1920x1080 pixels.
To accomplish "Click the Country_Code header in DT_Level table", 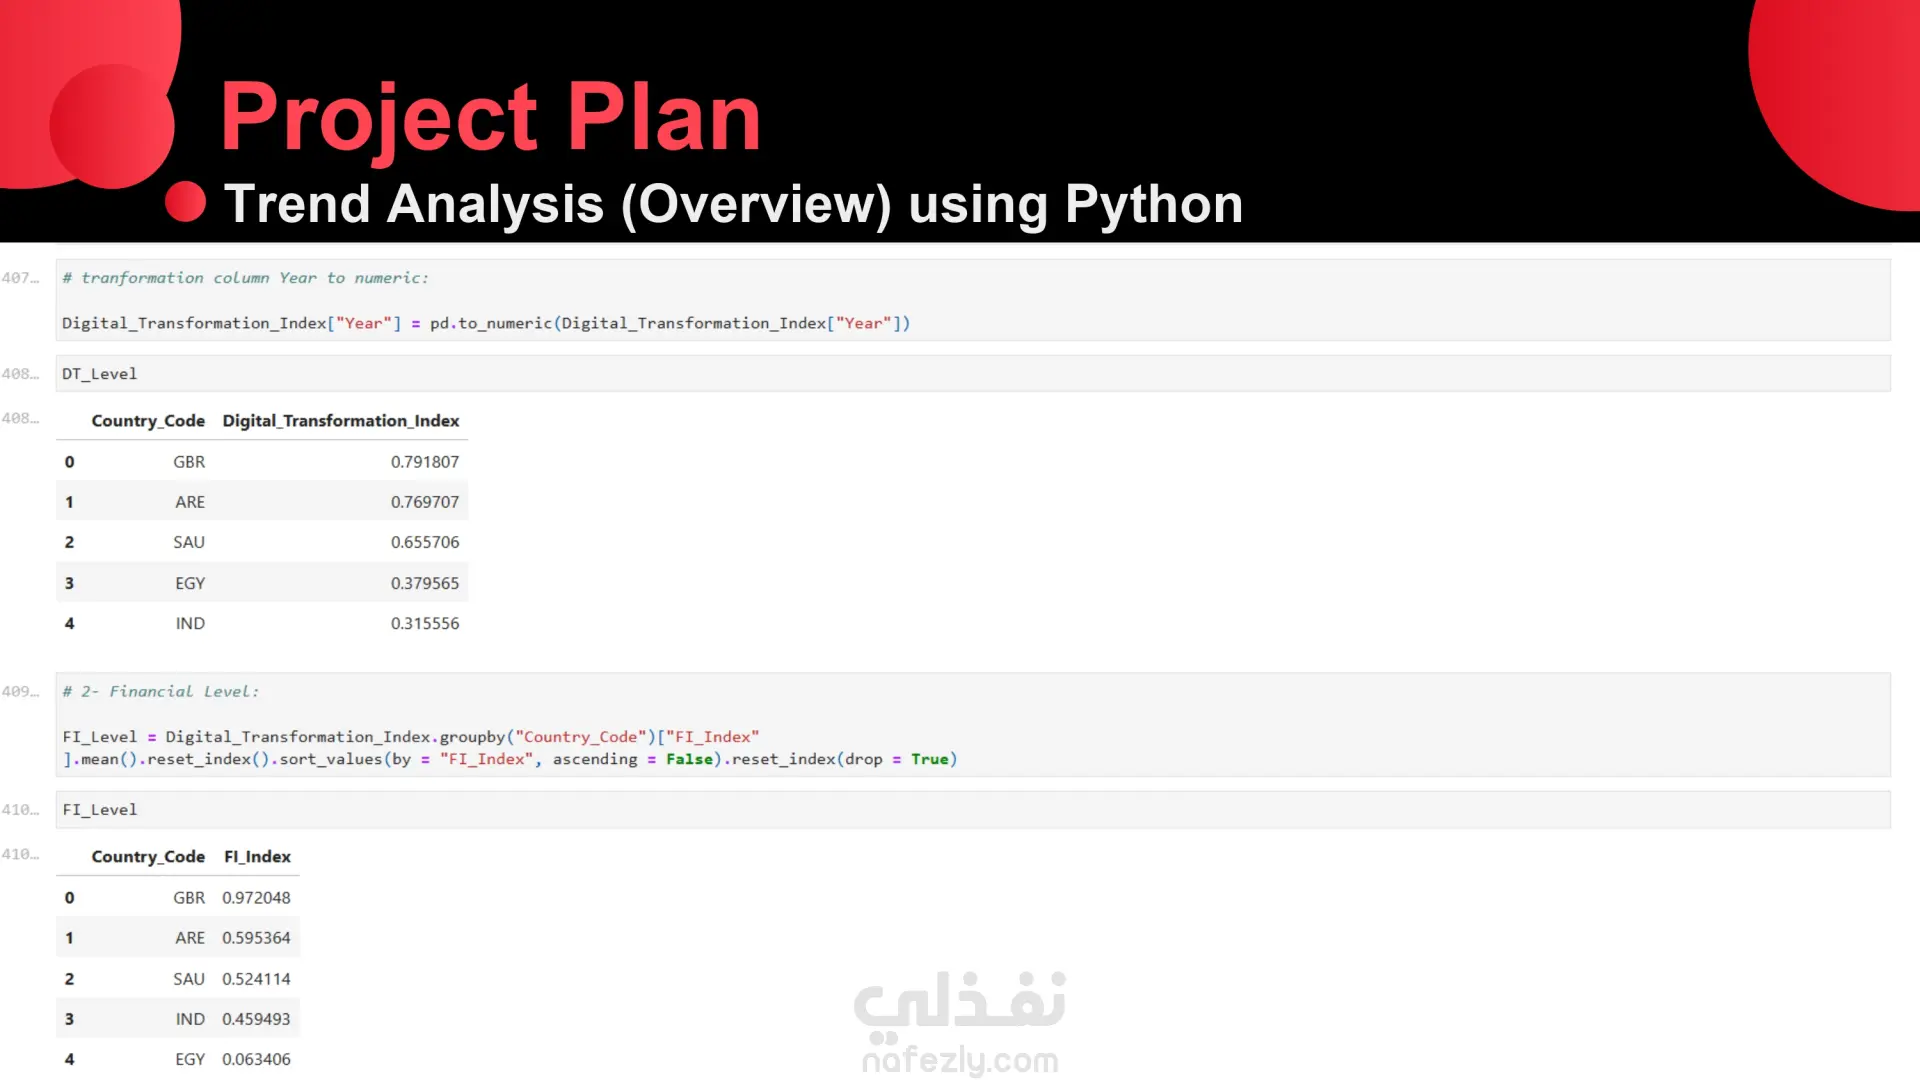I will click(x=148, y=421).
